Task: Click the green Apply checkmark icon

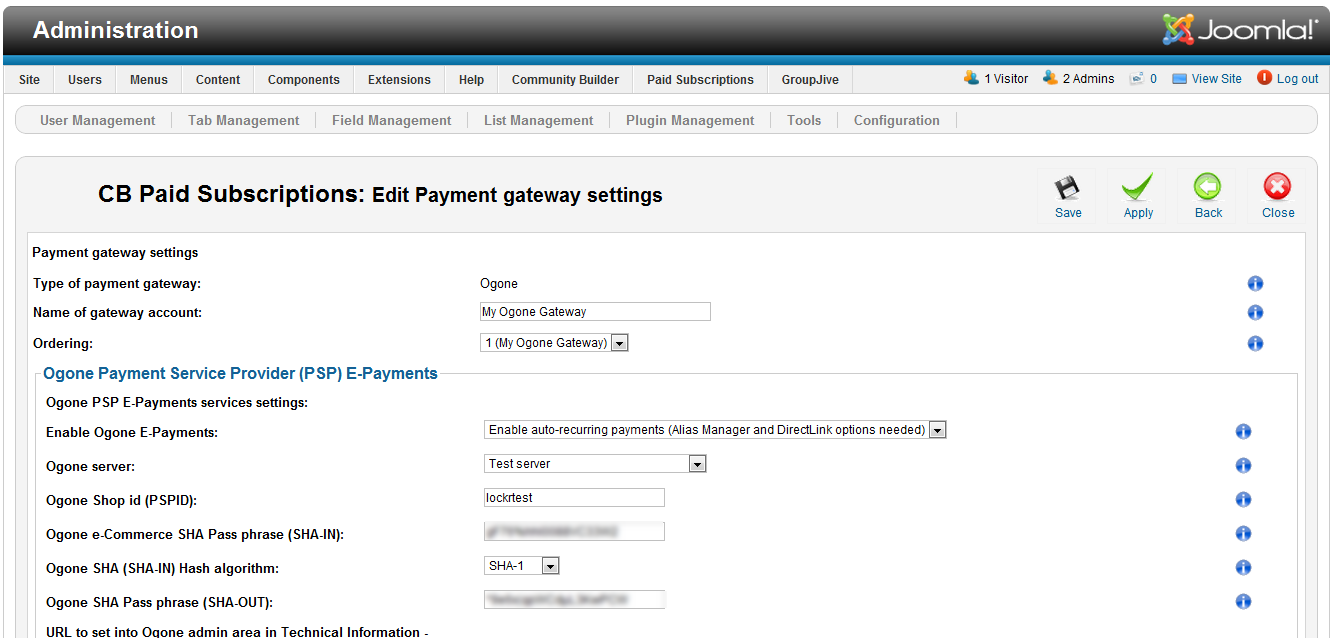Action: click(1138, 187)
